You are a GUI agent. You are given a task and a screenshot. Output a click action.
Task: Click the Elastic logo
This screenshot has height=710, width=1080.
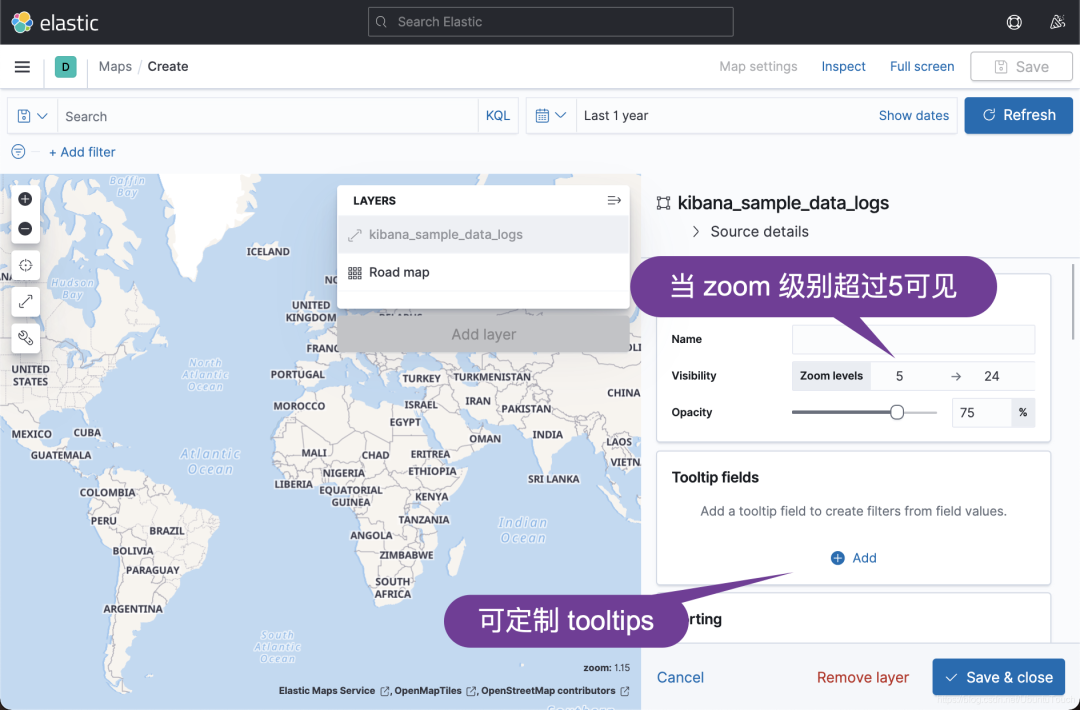55,22
